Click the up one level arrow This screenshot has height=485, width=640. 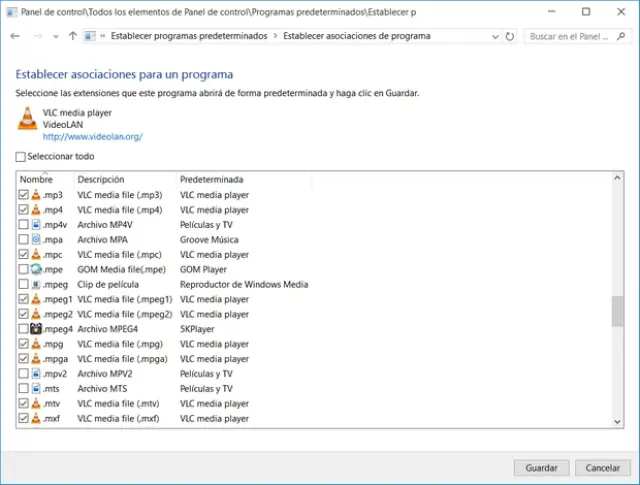(72, 36)
